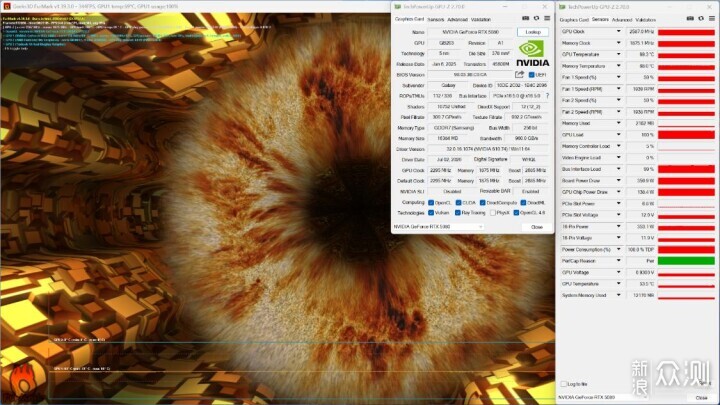Open the System Memory Used dropdown

click(x=619, y=295)
